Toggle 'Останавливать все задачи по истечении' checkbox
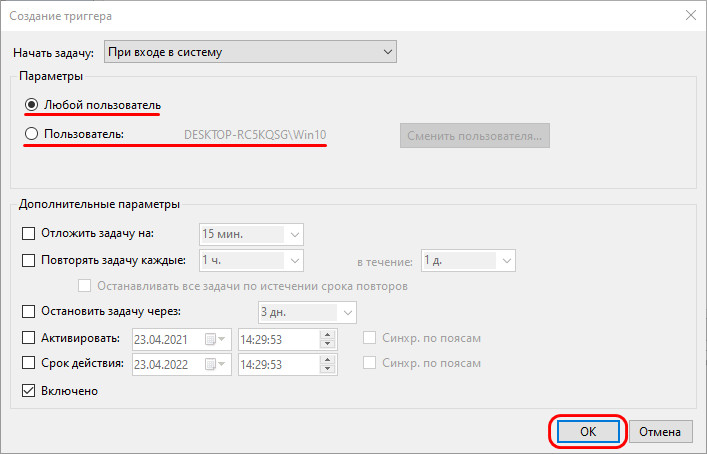 click(x=84, y=286)
